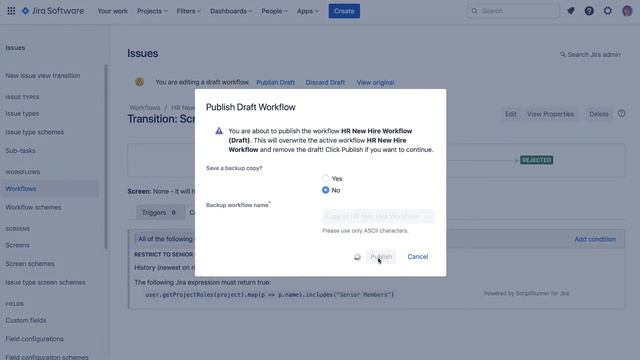Click the Create button
Viewport: 640px width, 360px height.
pyautogui.click(x=344, y=11)
